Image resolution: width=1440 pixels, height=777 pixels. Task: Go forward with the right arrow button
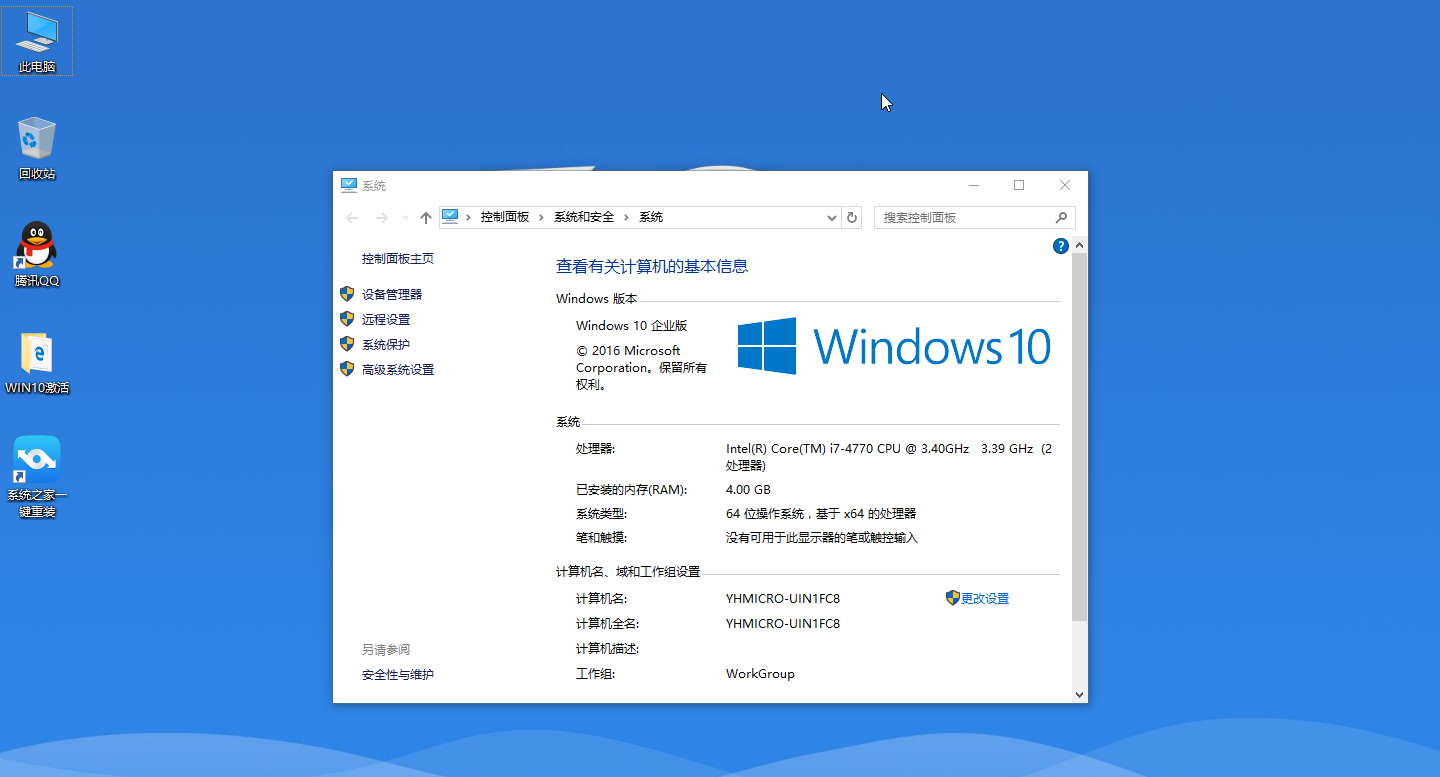tap(381, 217)
